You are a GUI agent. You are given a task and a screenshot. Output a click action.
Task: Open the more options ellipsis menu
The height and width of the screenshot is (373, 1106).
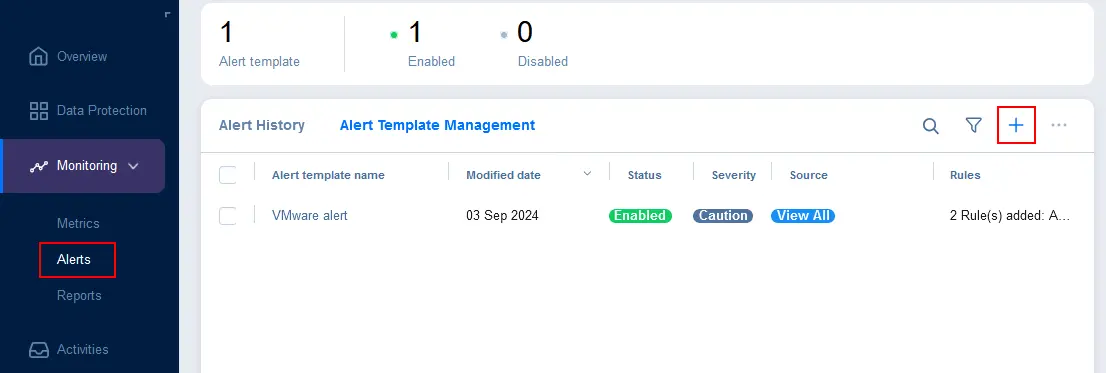(1059, 126)
